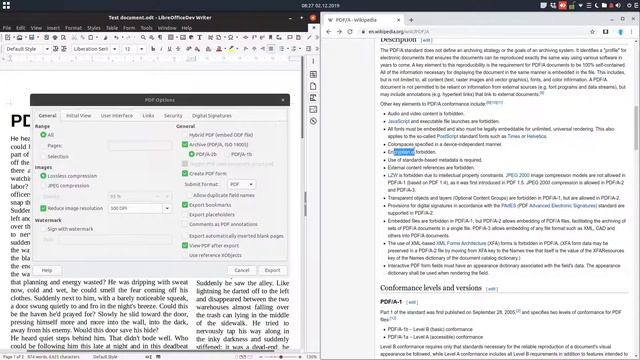
Task: Open Find & Replace magnifier icon
Action: point(143,38)
